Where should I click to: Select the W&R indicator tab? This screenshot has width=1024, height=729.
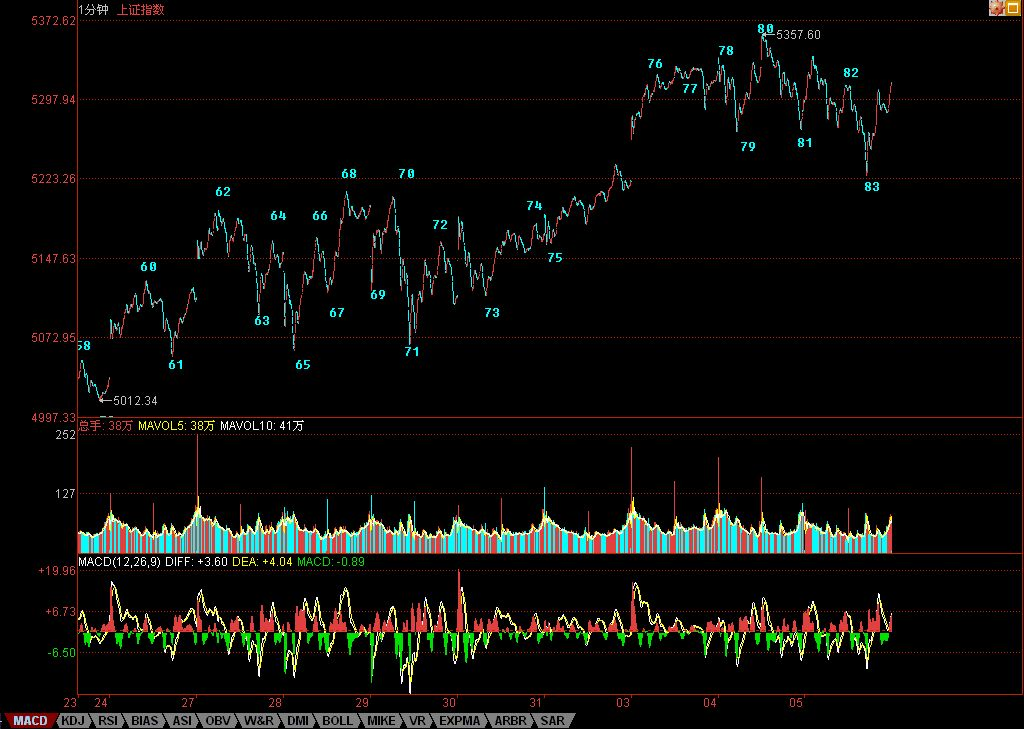(258, 720)
